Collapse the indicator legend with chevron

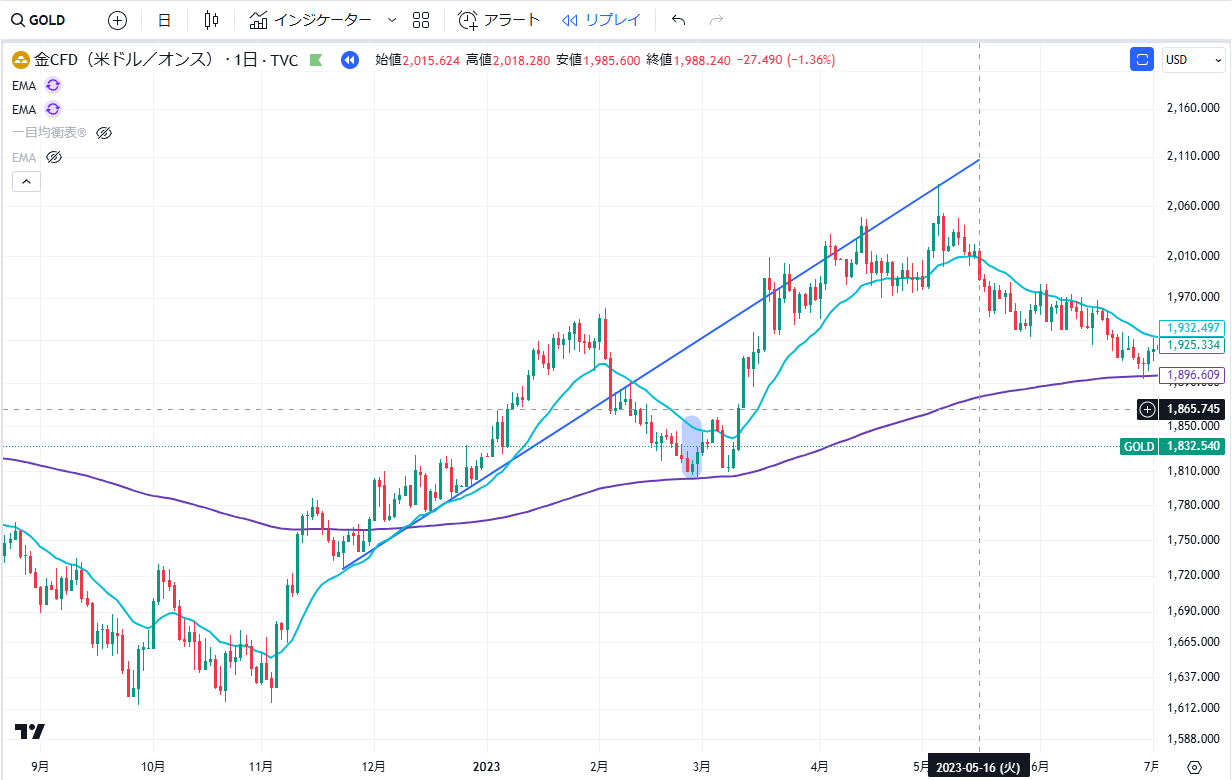coord(26,181)
